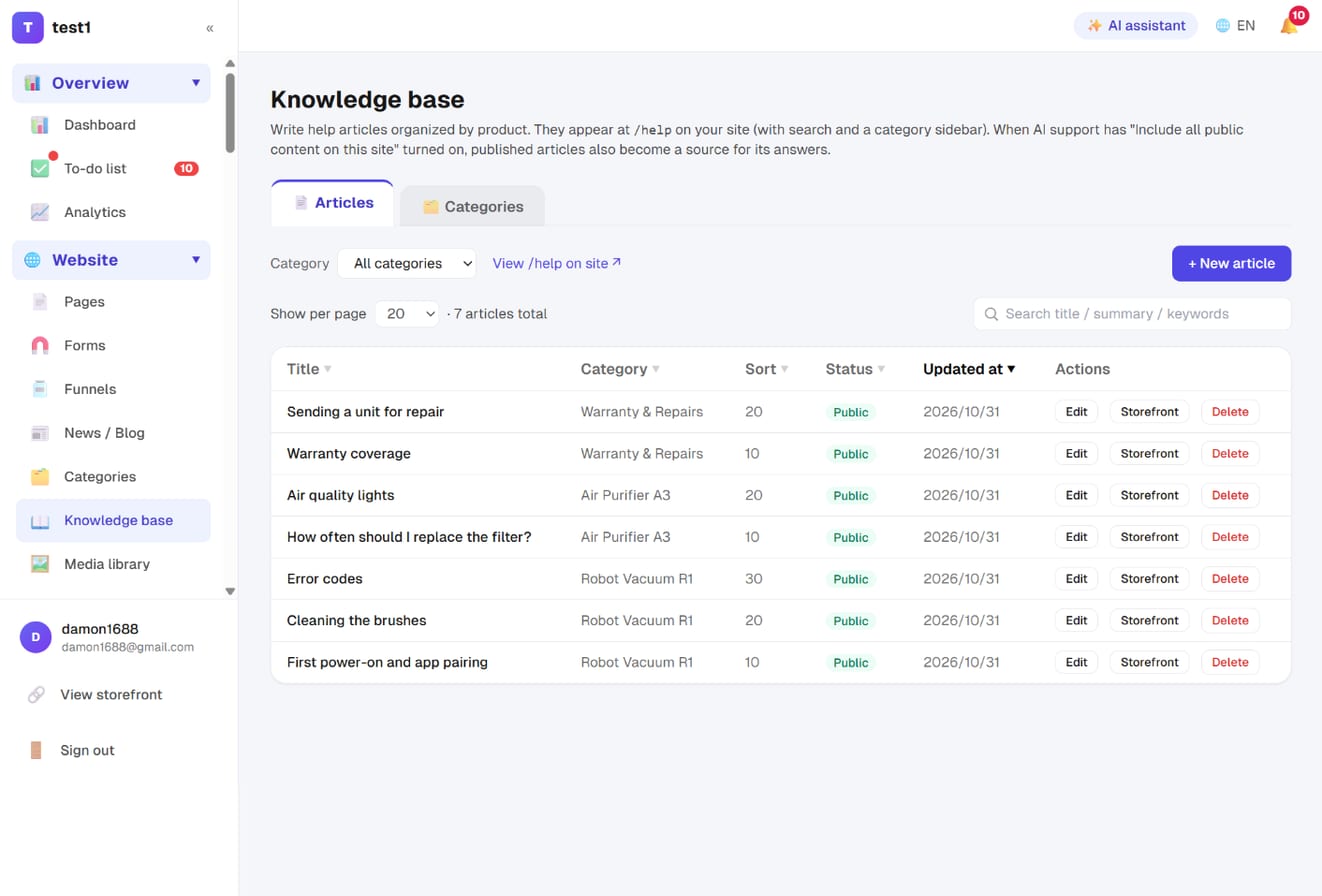Screen dimensions: 1322x896
Task: Sort table by Category column
Action: 620,369
